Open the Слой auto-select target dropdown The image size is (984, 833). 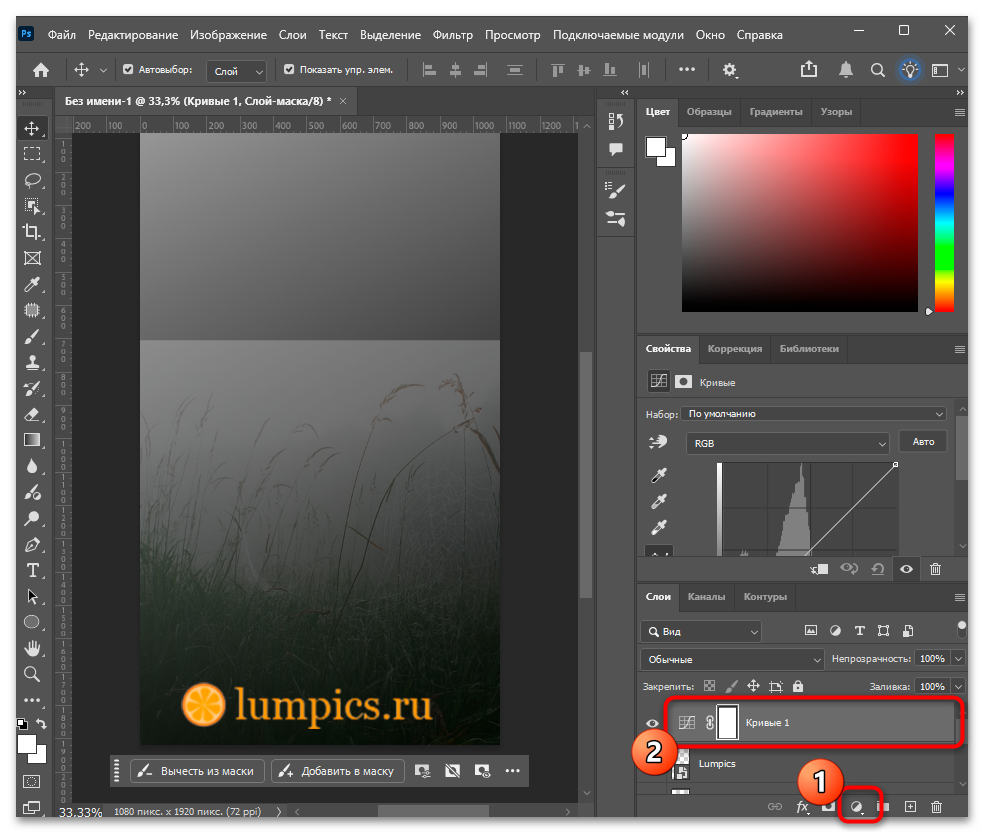coord(237,72)
